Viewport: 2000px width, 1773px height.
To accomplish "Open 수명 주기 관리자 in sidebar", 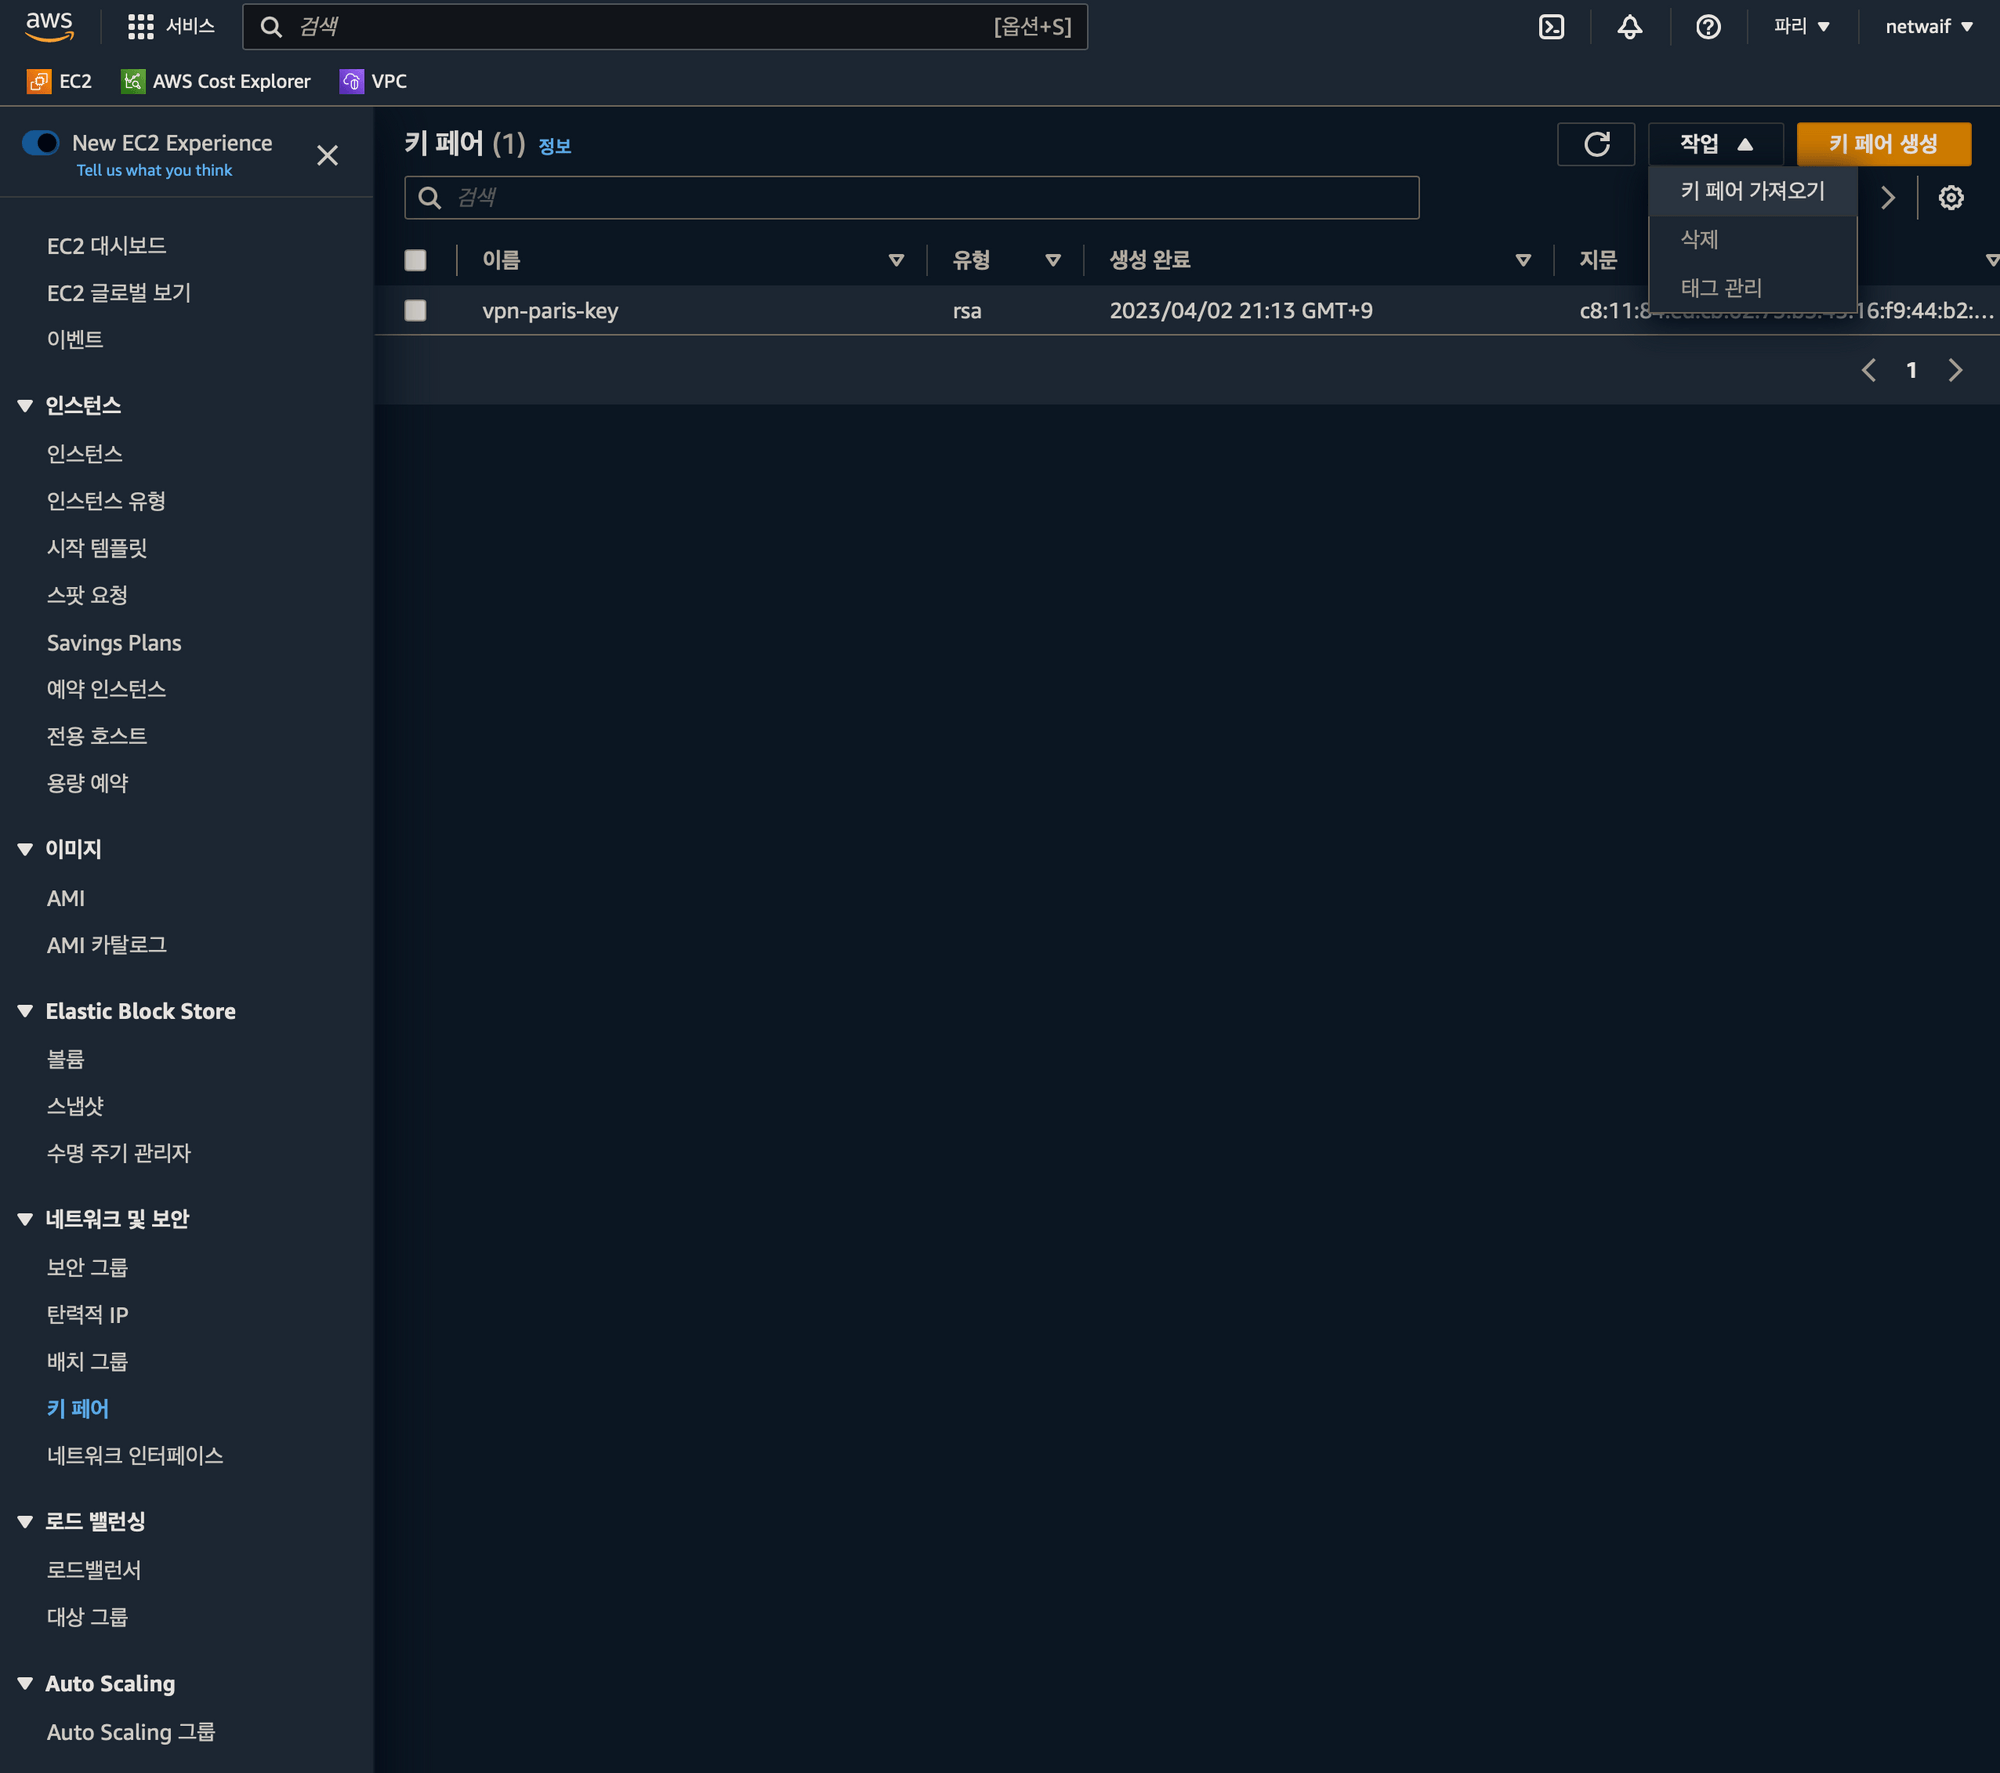I will [119, 1153].
